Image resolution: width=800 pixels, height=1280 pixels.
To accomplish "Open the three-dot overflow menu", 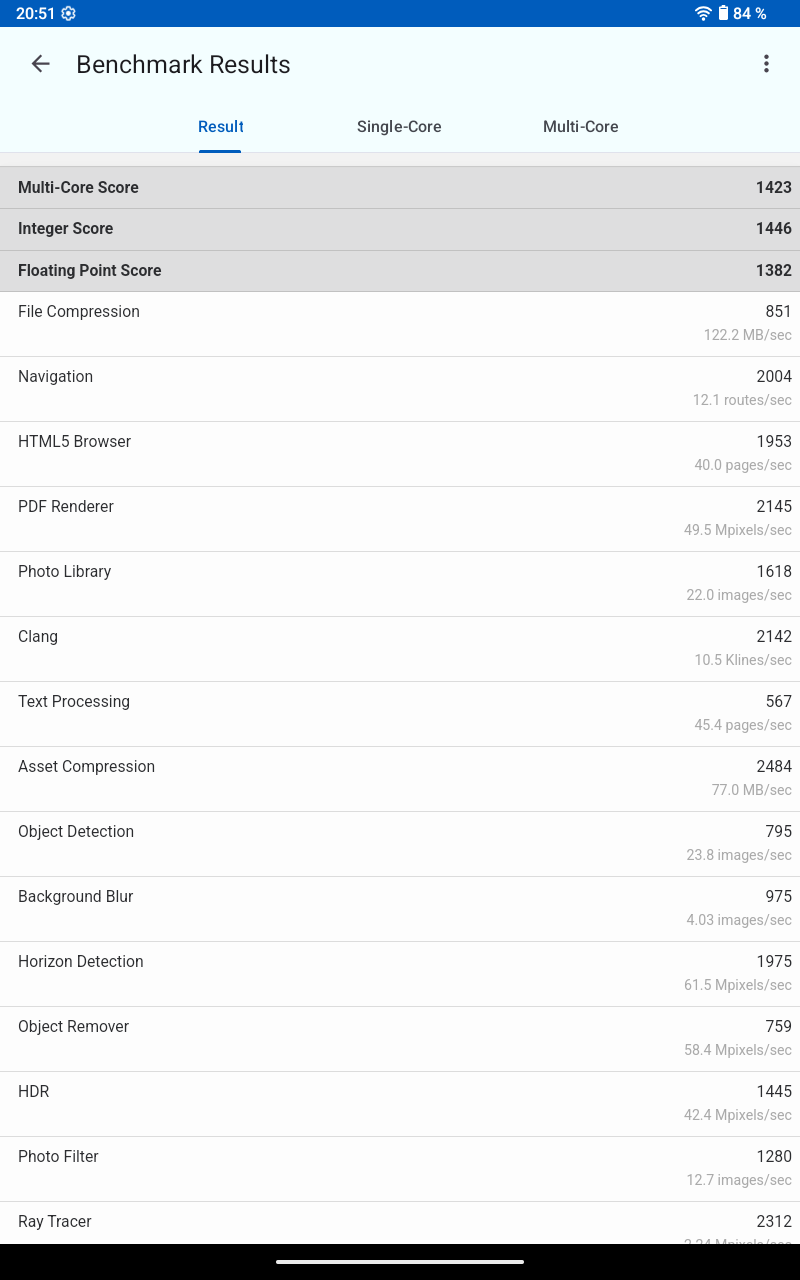I will tap(766, 64).
